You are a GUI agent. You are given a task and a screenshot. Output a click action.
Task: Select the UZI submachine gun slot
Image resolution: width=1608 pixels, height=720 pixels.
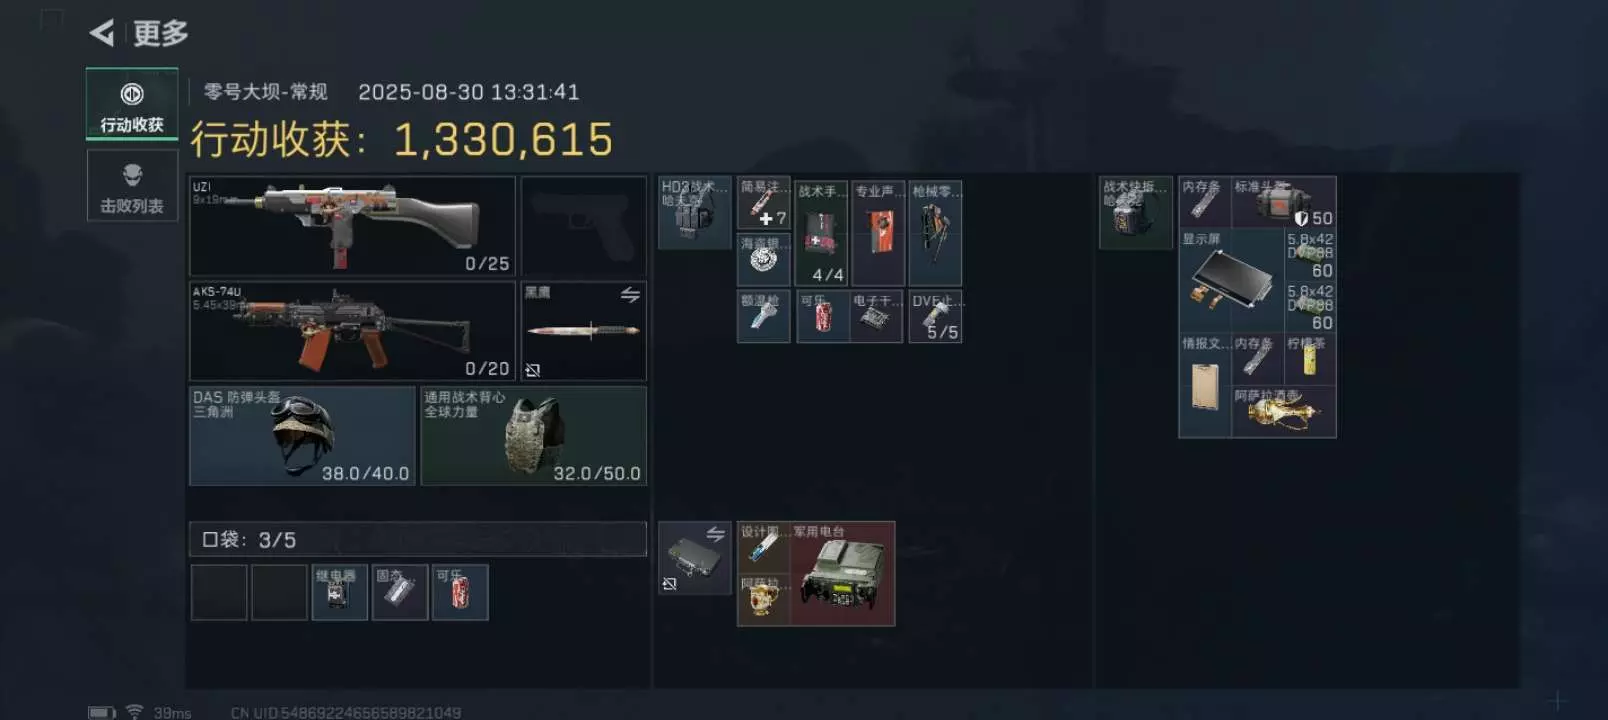coord(352,226)
